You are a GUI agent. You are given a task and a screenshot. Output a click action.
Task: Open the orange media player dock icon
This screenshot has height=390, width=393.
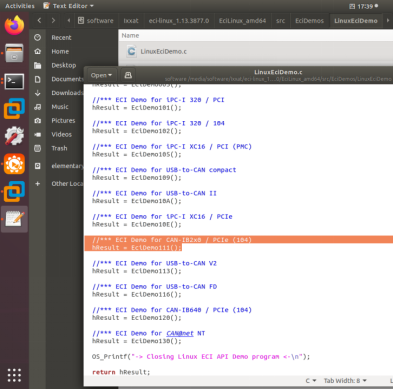click(x=14, y=164)
